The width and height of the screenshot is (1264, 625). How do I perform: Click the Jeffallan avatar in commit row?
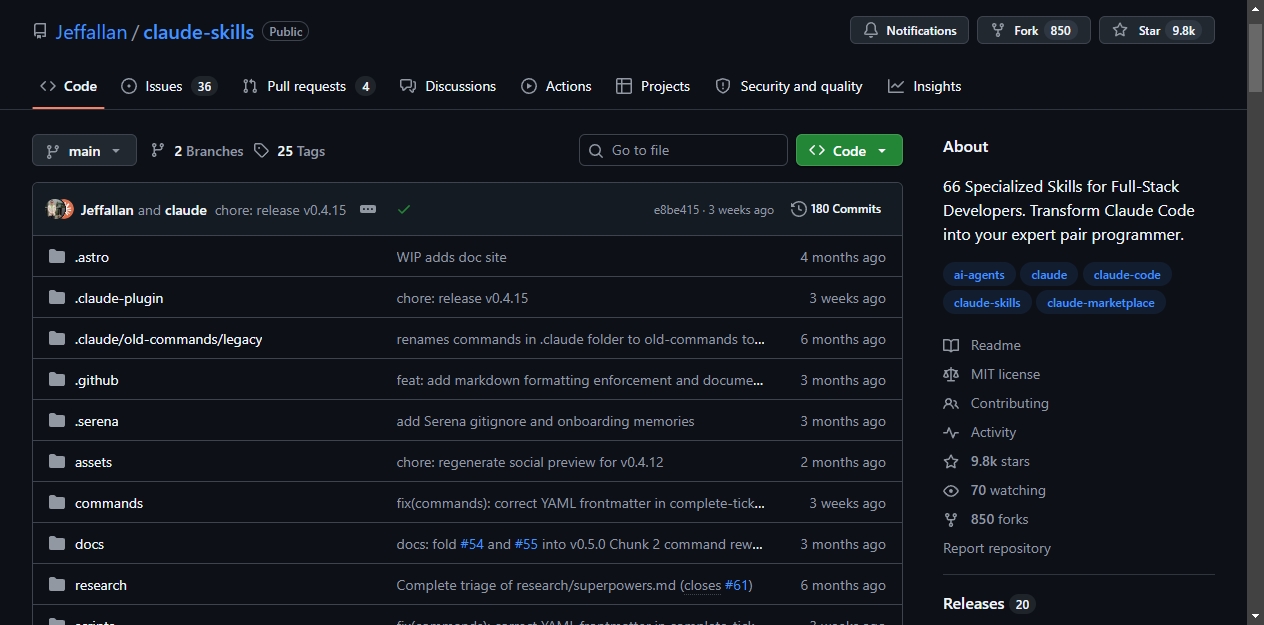coord(55,209)
